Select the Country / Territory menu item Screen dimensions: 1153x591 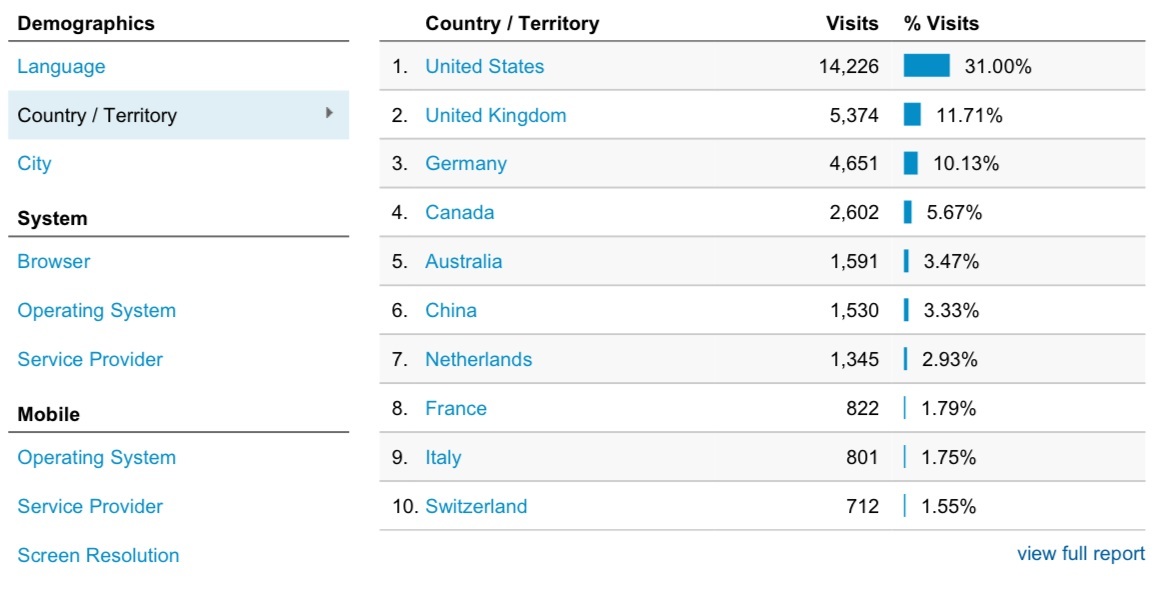click(x=97, y=116)
